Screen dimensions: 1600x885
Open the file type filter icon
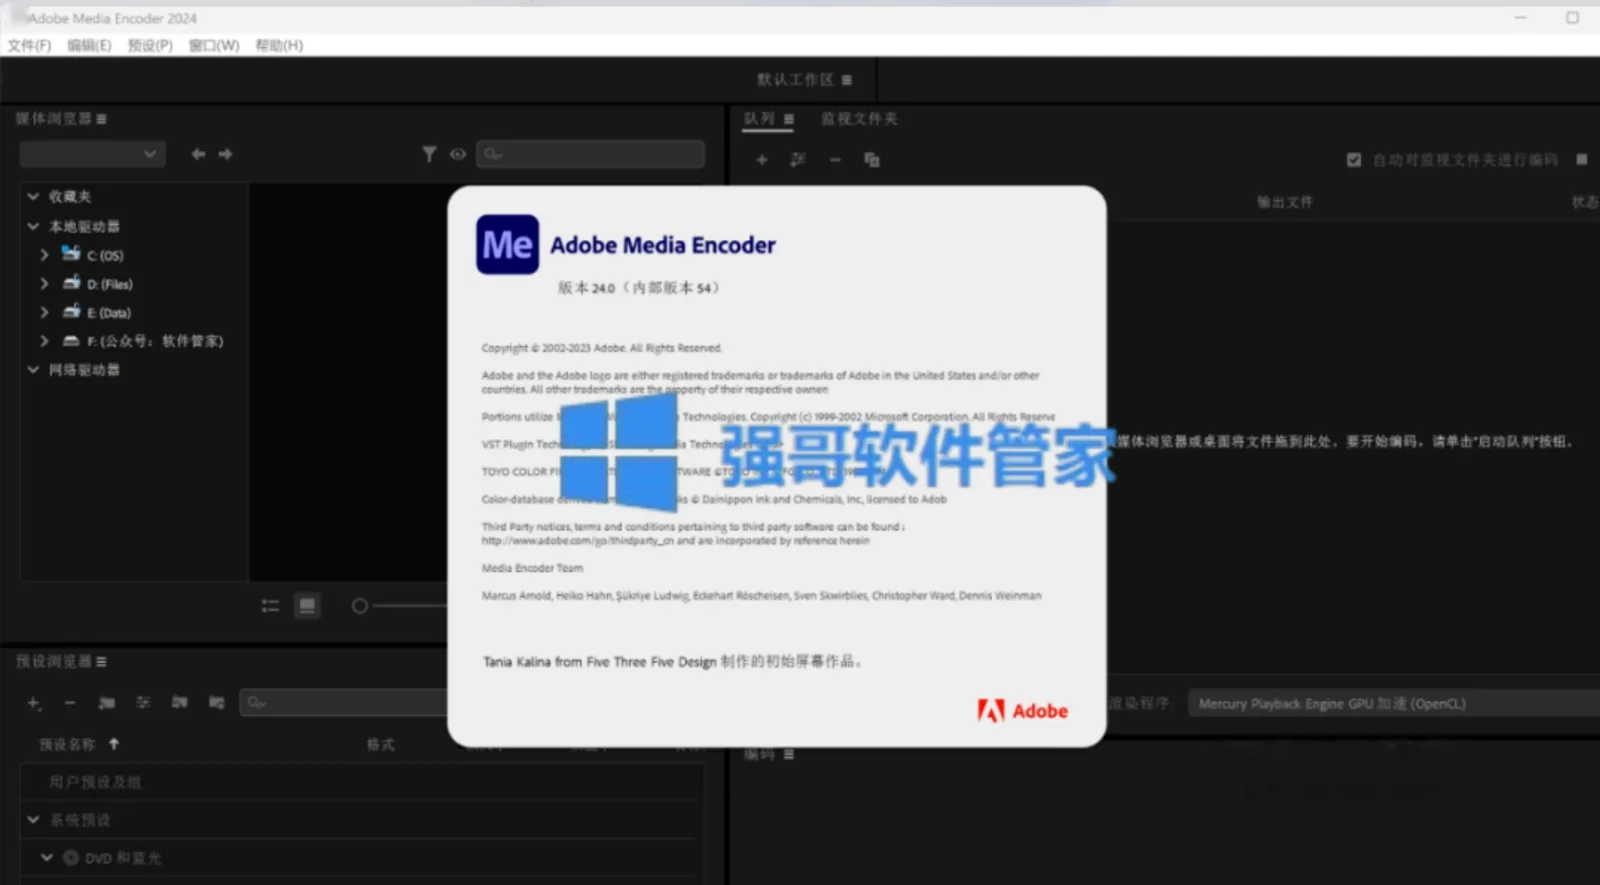point(429,154)
